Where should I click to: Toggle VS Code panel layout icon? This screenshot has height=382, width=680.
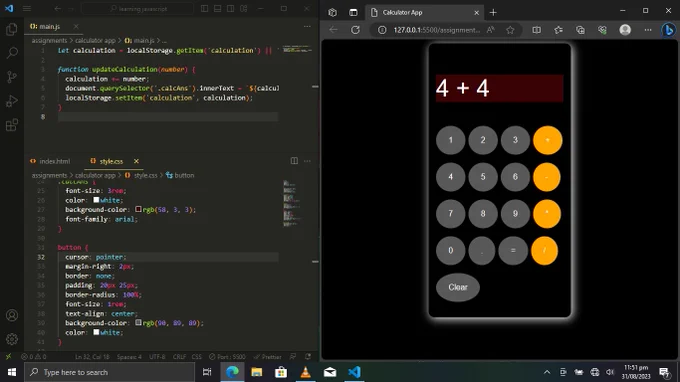217,9
